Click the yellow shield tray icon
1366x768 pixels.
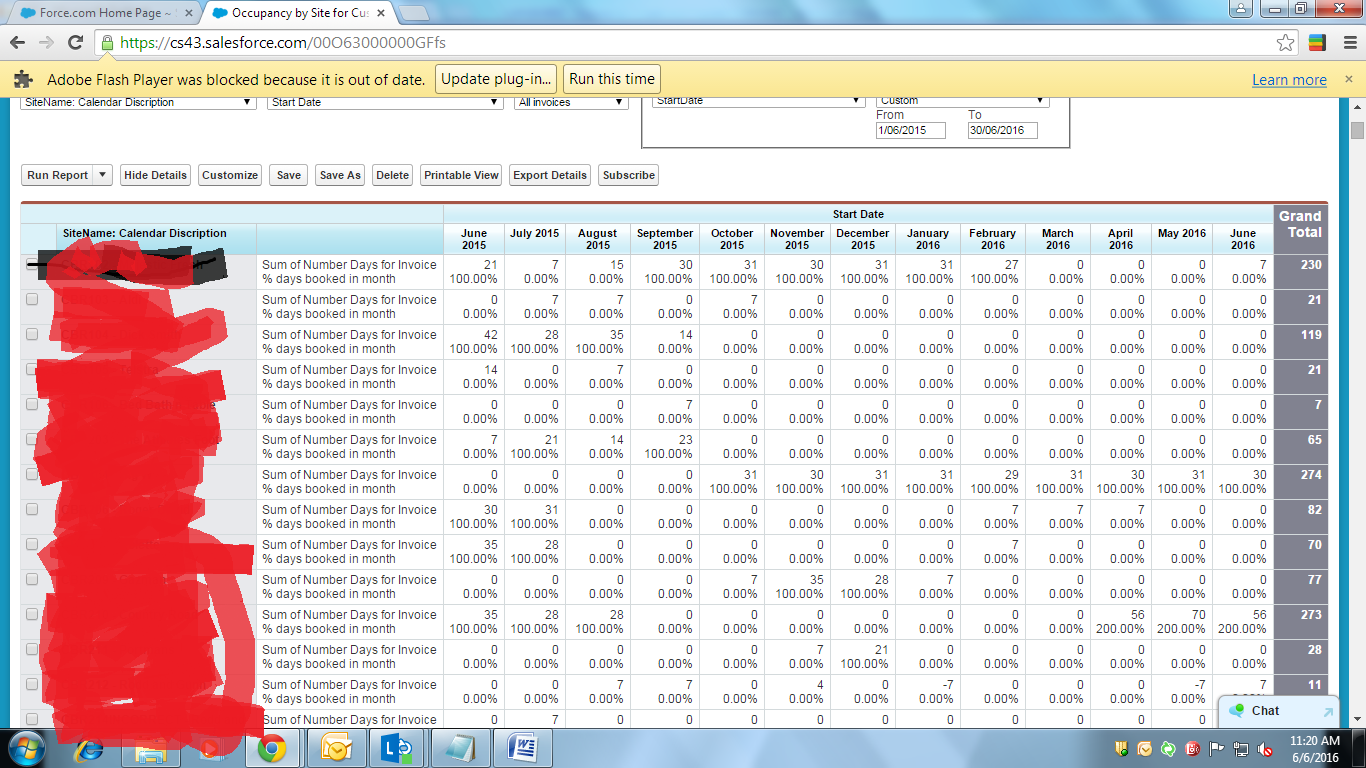point(1121,749)
